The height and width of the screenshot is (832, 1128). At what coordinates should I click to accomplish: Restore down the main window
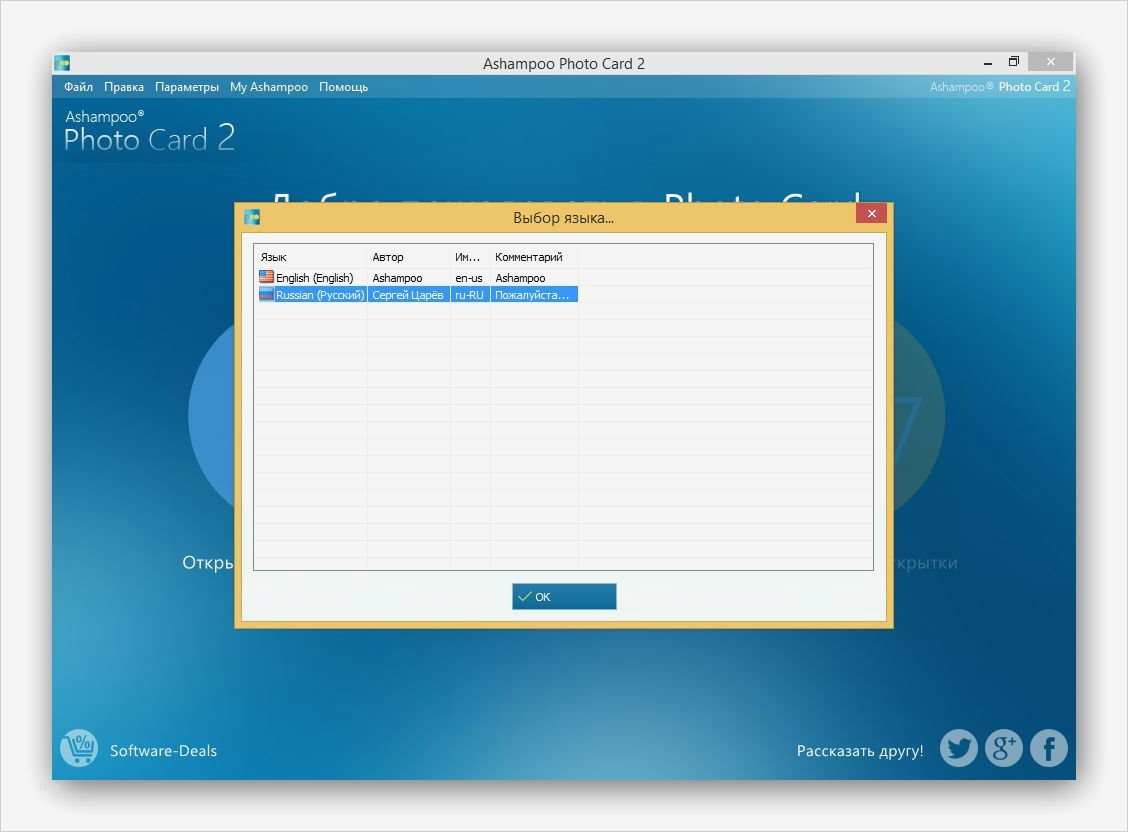click(1014, 62)
